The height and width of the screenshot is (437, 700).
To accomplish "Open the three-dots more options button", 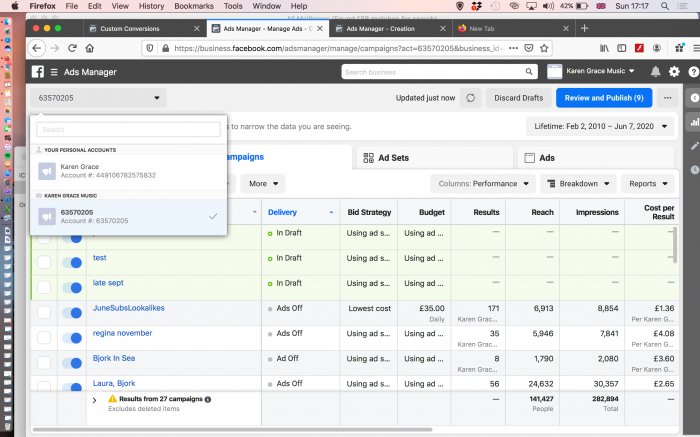I will tap(667, 98).
